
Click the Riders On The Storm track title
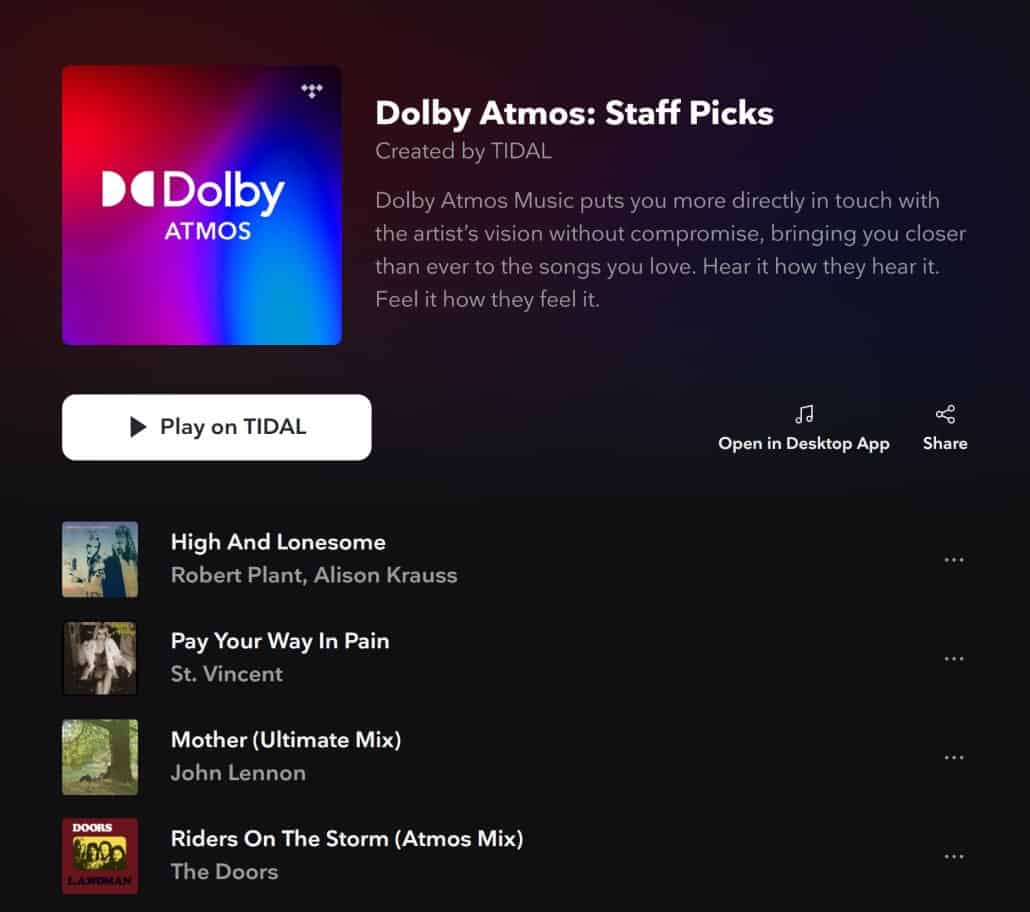pyautogui.click(x=347, y=839)
